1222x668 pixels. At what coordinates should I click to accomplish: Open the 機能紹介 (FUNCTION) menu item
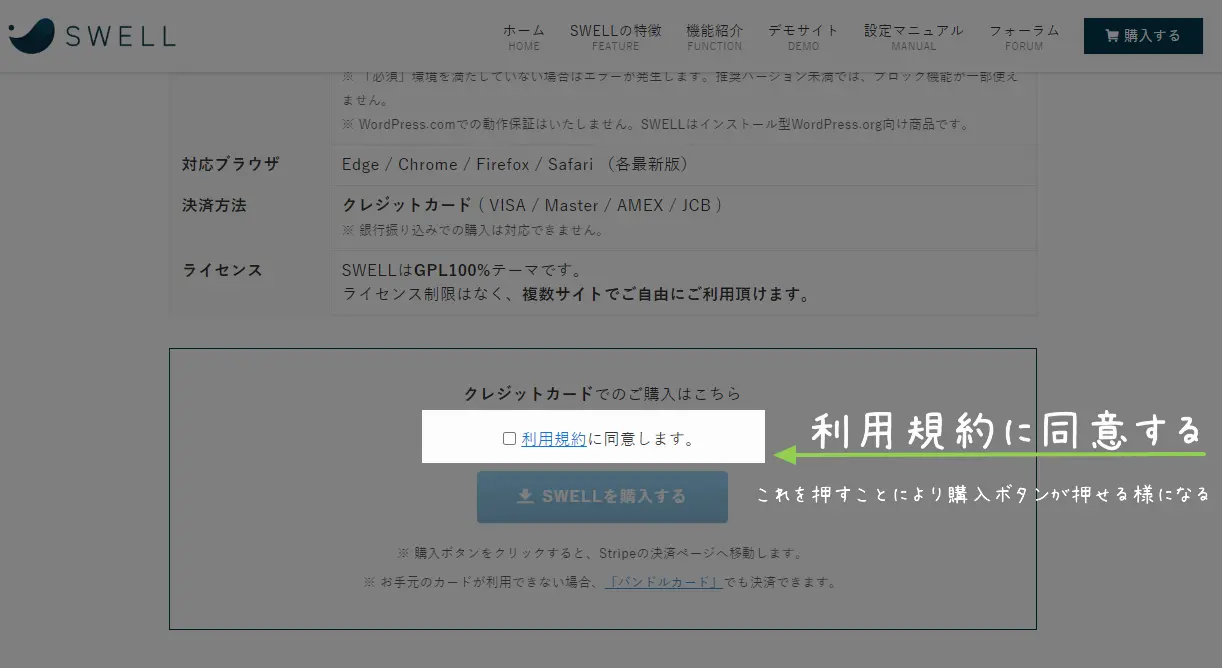[x=714, y=37]
